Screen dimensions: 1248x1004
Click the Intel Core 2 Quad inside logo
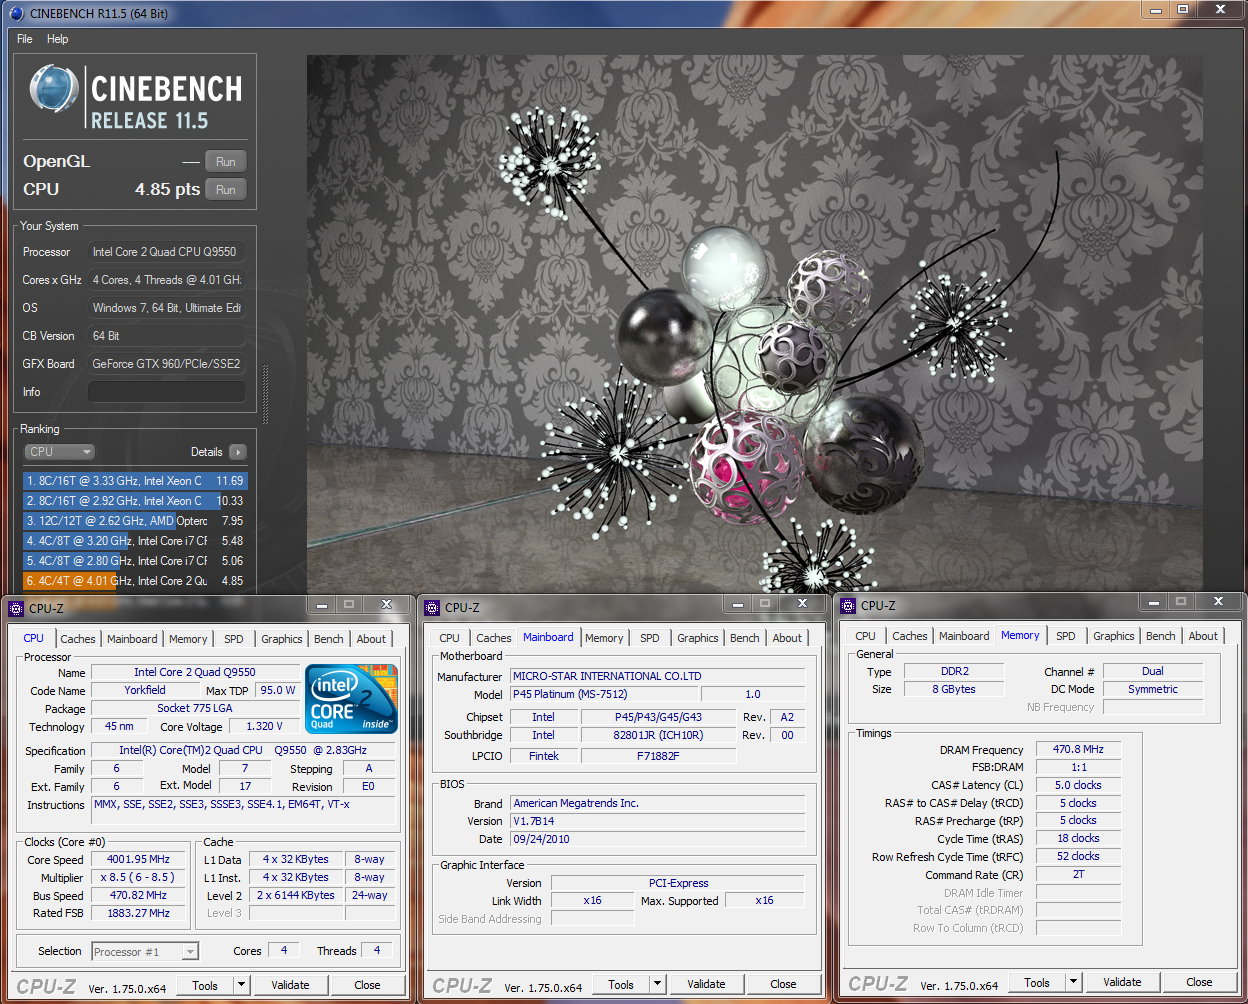point(352,699)
